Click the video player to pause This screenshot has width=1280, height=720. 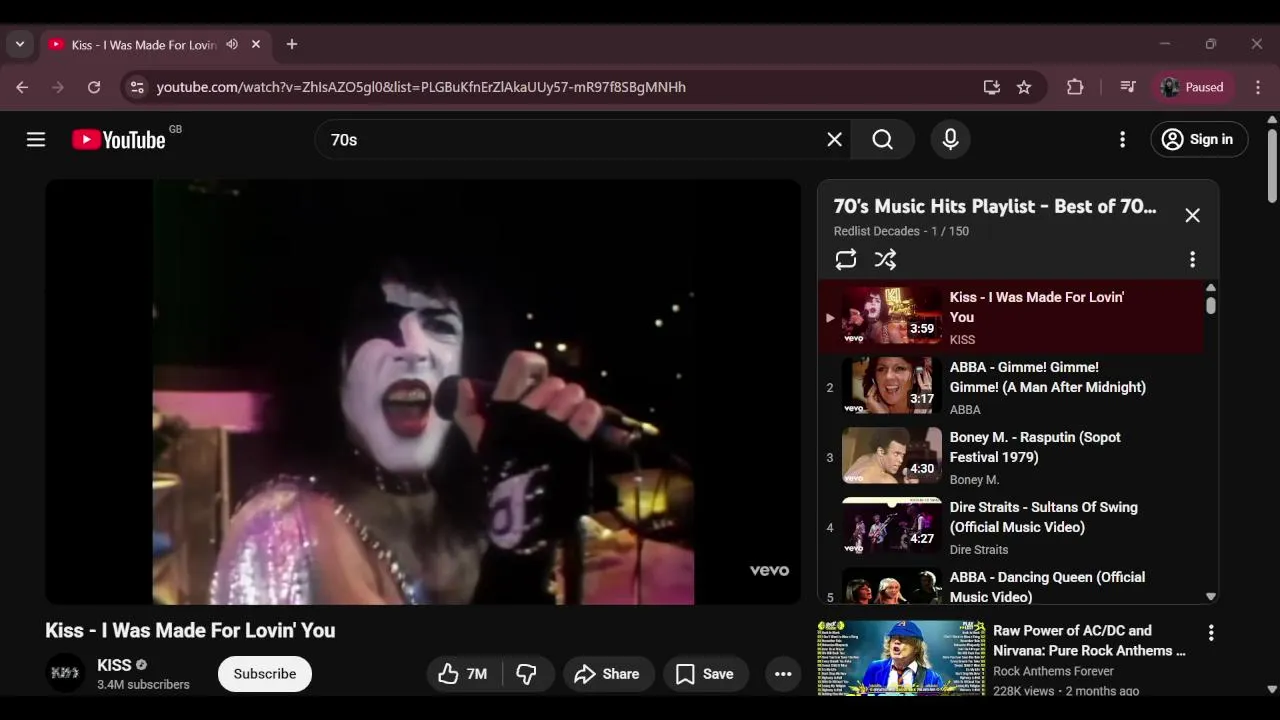pos(423,392)
